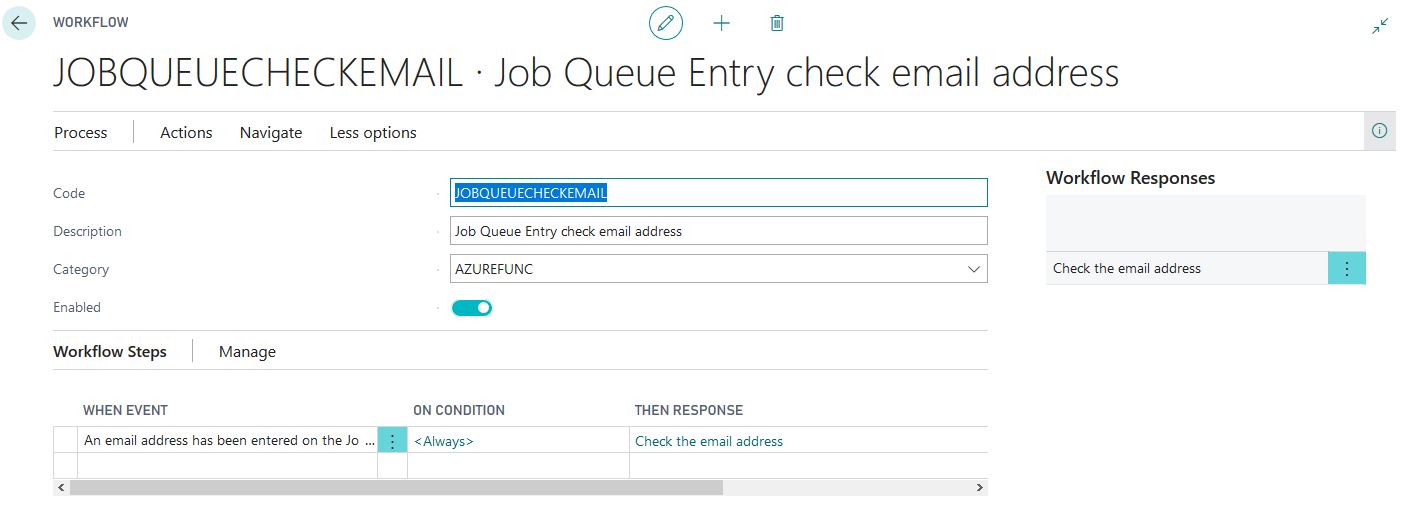Open three-dot menu beside workflow step event

click(x=392, y=441)
